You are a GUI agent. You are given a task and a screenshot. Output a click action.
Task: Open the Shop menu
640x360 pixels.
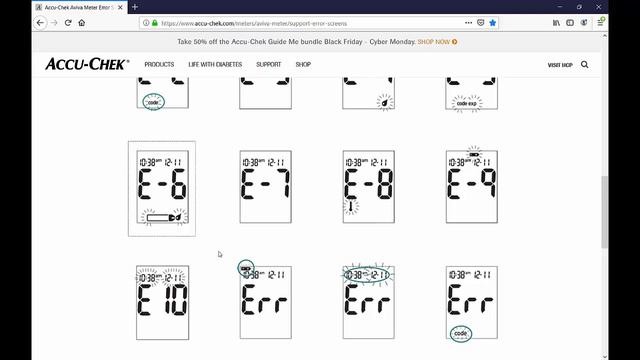pyautogui.click(x=303, y=64)
